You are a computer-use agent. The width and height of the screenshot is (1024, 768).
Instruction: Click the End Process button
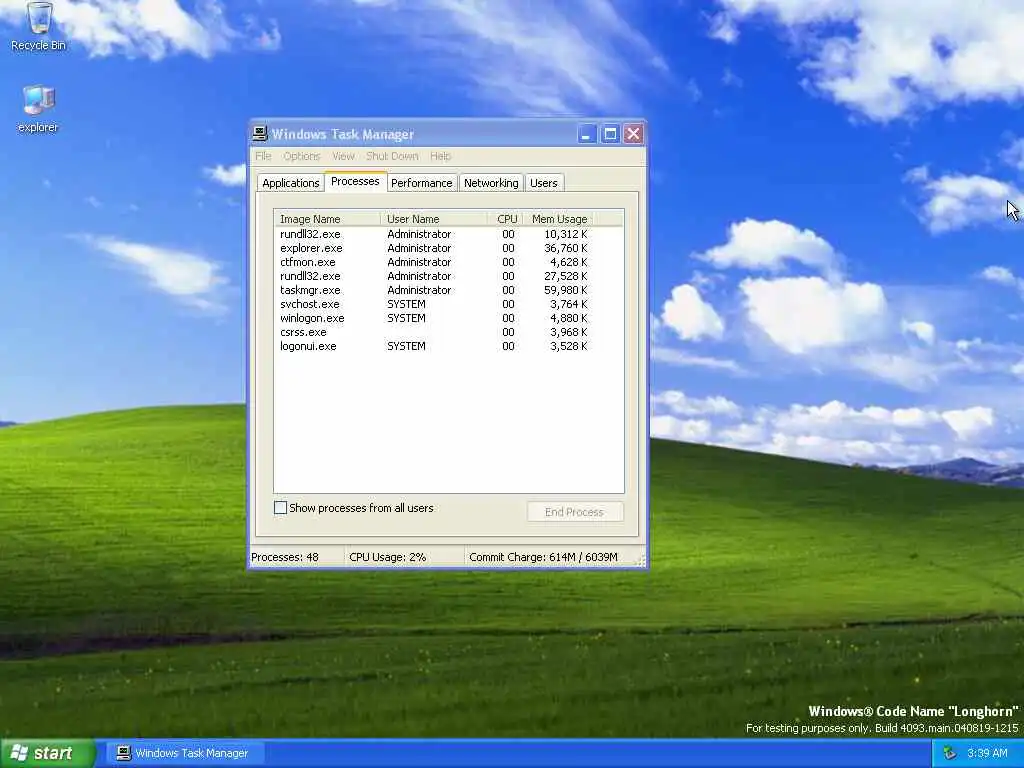[x=575, y=512]
